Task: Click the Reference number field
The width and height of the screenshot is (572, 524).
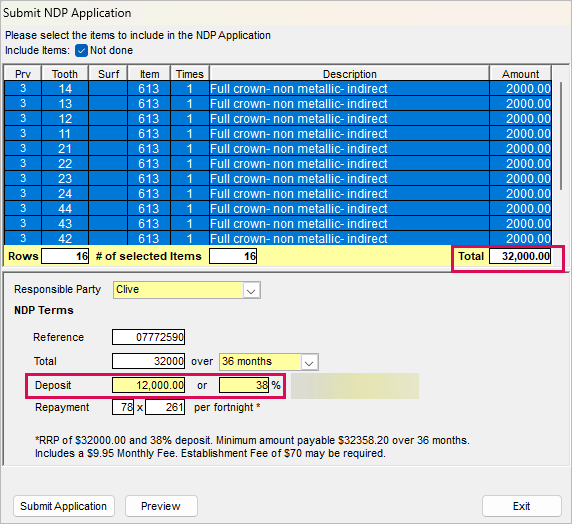Action: [x=148, y=337]
